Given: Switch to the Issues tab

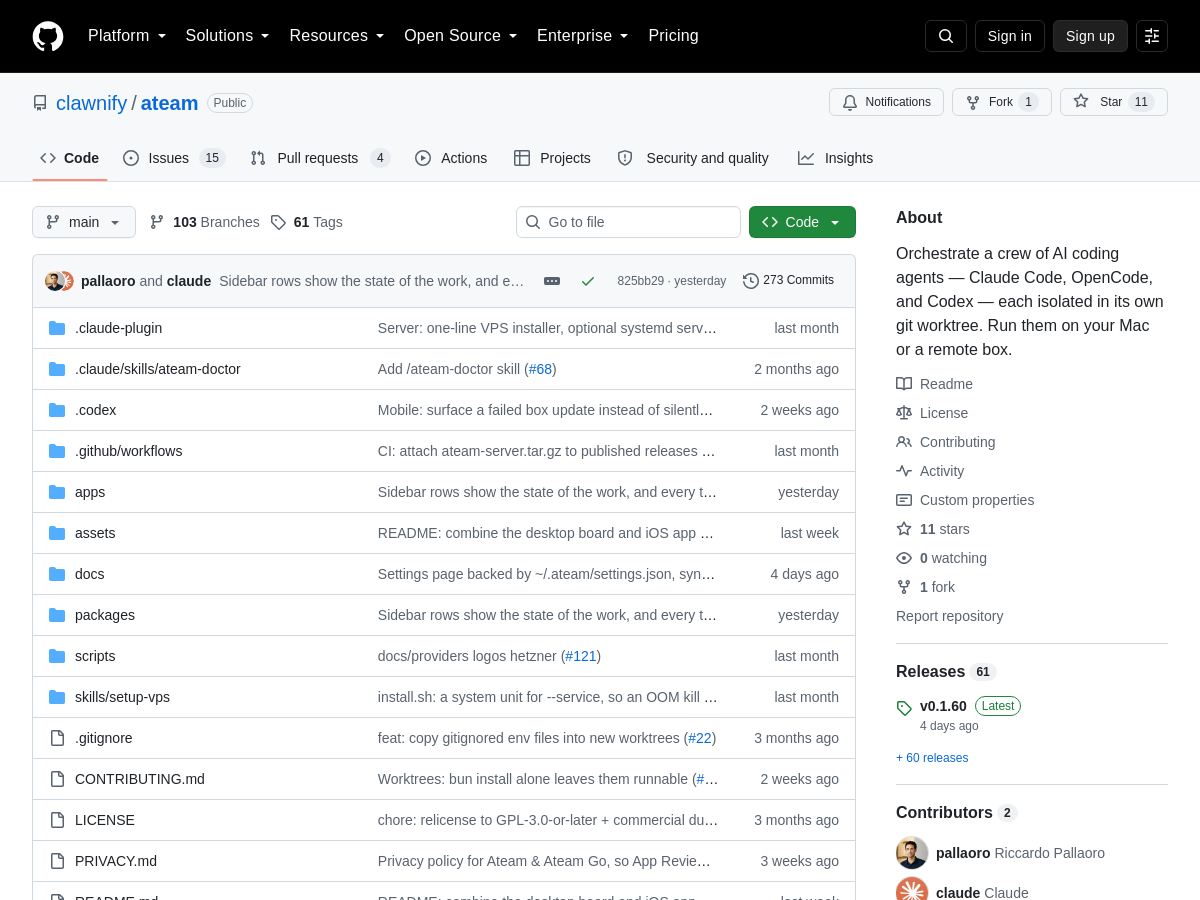Looking at the screenshot, I should [174, 158].
